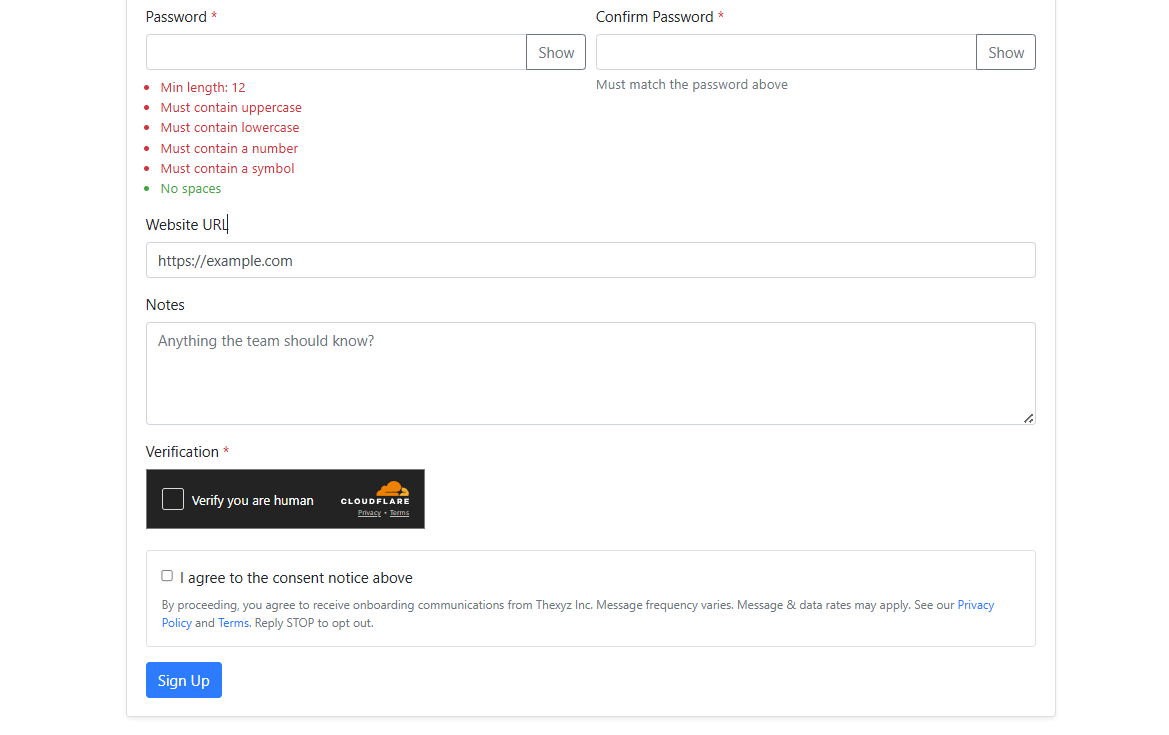
Task: Check the Verify you are human box
Action: 173,499
